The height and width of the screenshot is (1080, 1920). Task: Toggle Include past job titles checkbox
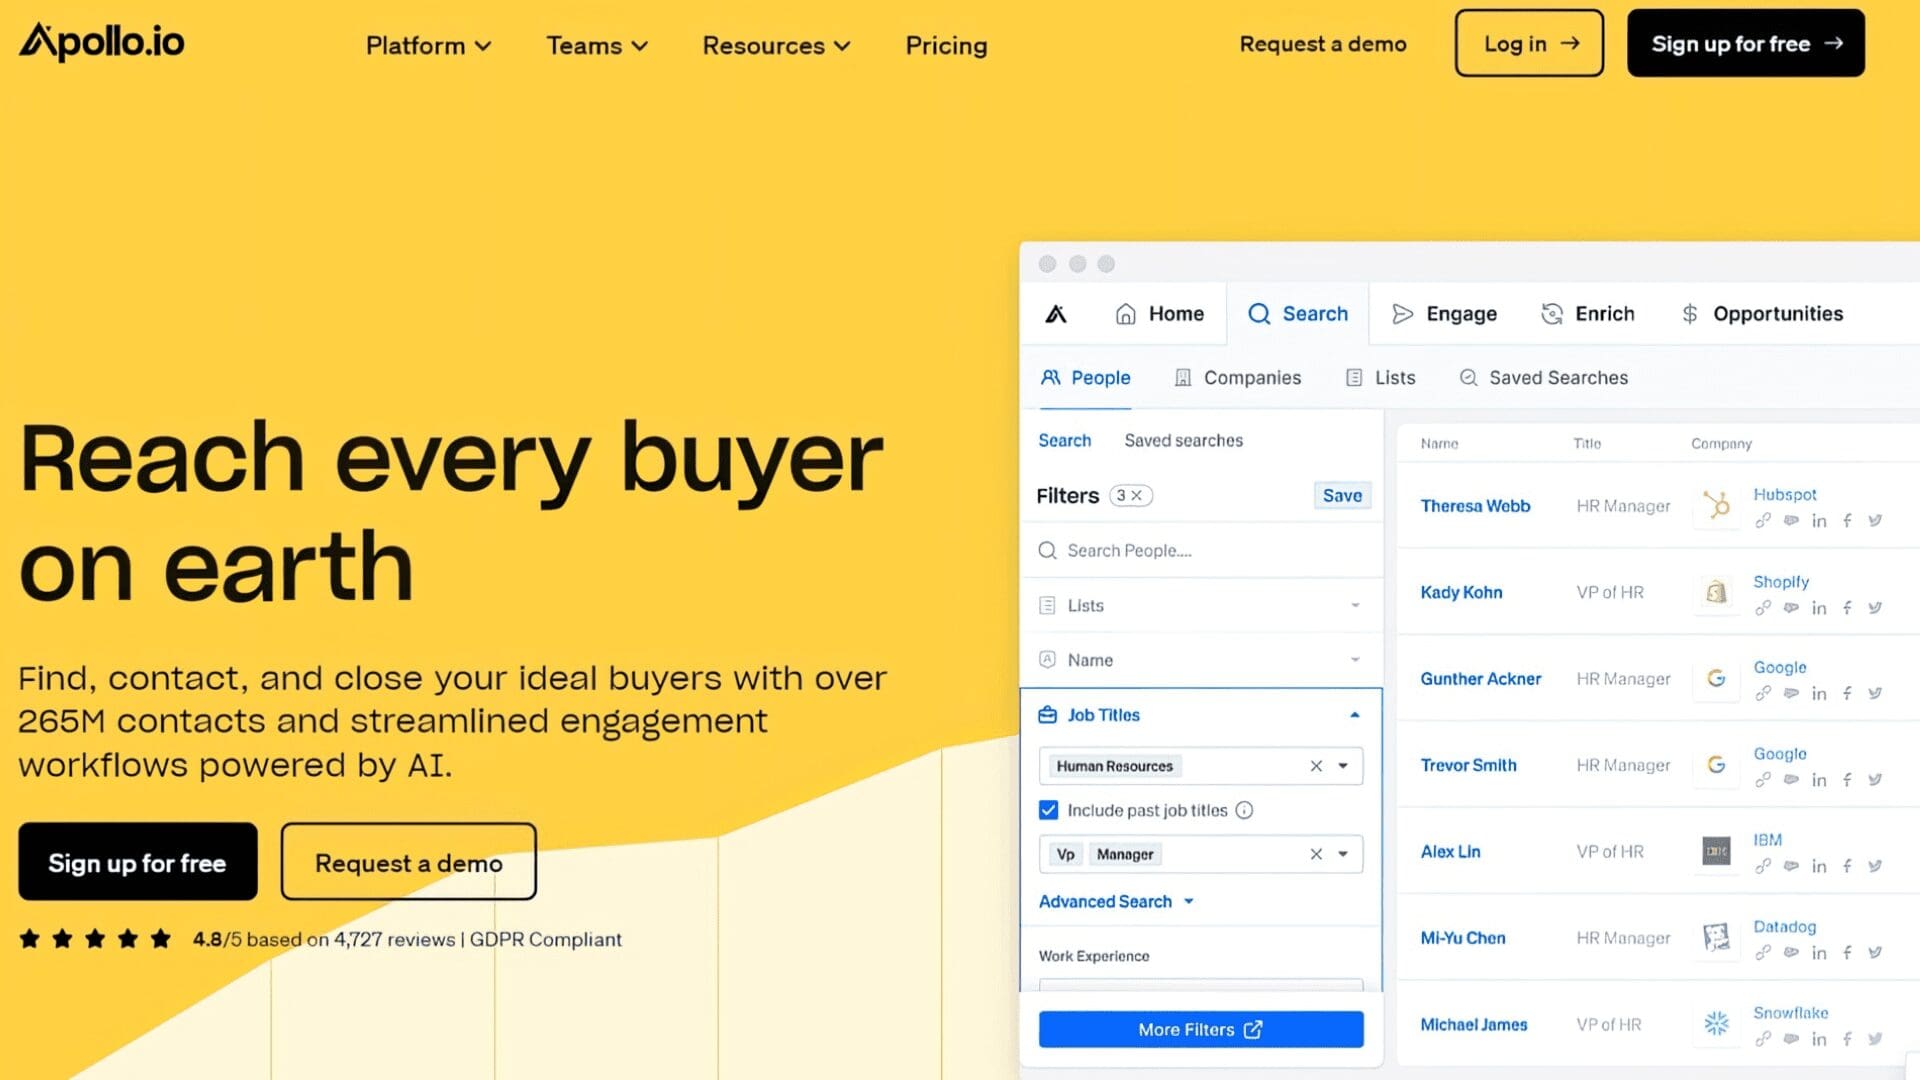1048,810
